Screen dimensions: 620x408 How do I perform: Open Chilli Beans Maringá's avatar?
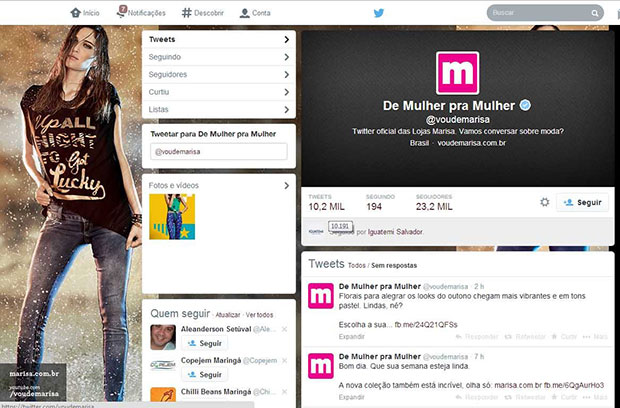(163, 395)
